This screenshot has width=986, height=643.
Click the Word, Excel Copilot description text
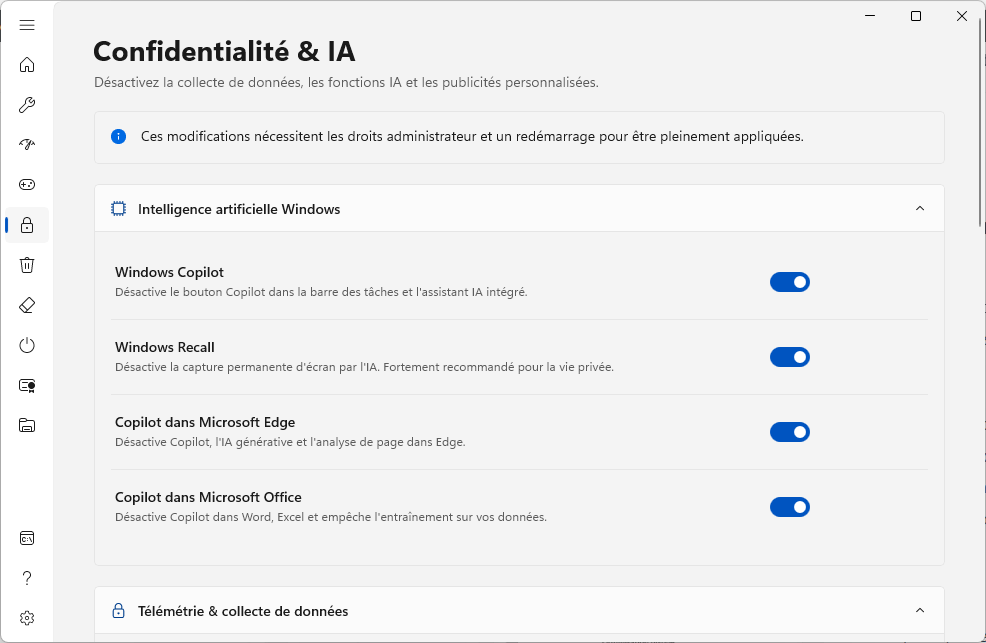331,517
